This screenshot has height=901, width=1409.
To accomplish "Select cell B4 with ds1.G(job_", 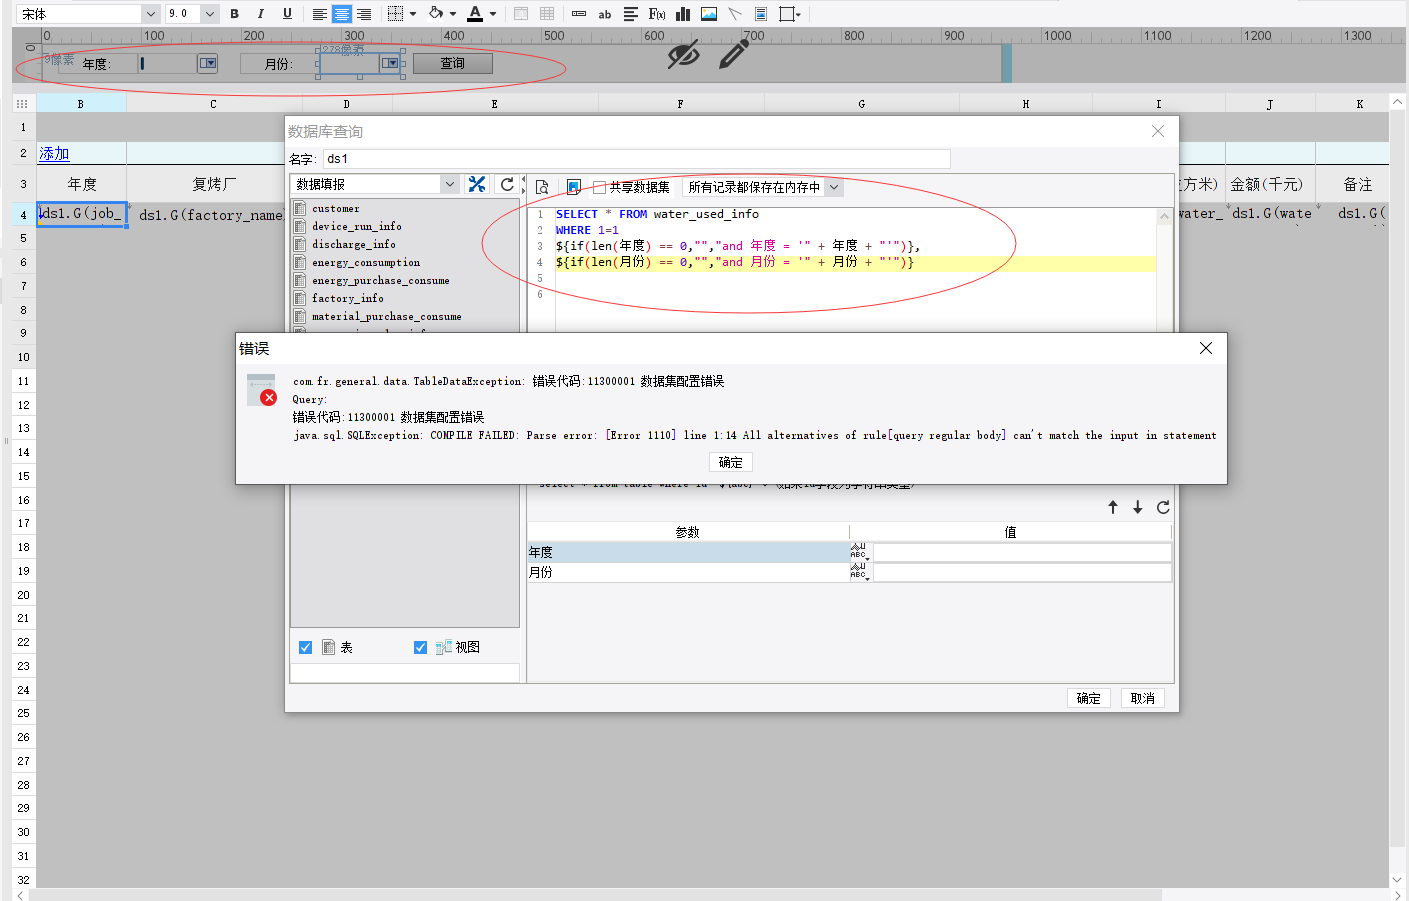I will click(82, 214).
